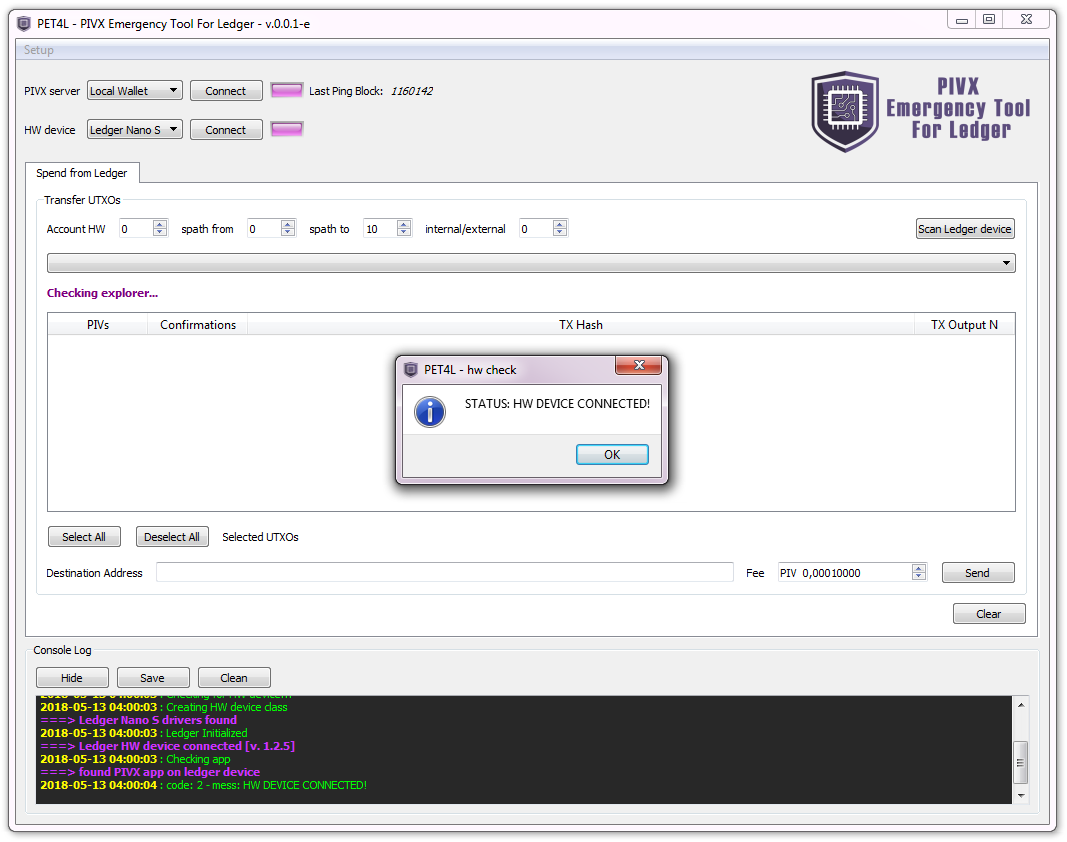Screen dimensions: 1067x842
Task: Click 'Checking explorer...' status text
Action: (102, 293)
